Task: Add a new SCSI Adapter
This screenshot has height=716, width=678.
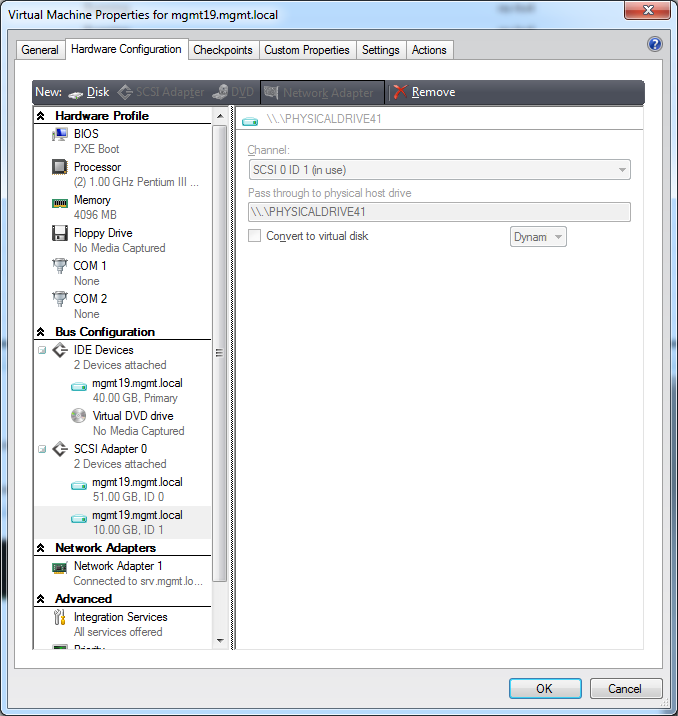Action: tap(161, 92)
